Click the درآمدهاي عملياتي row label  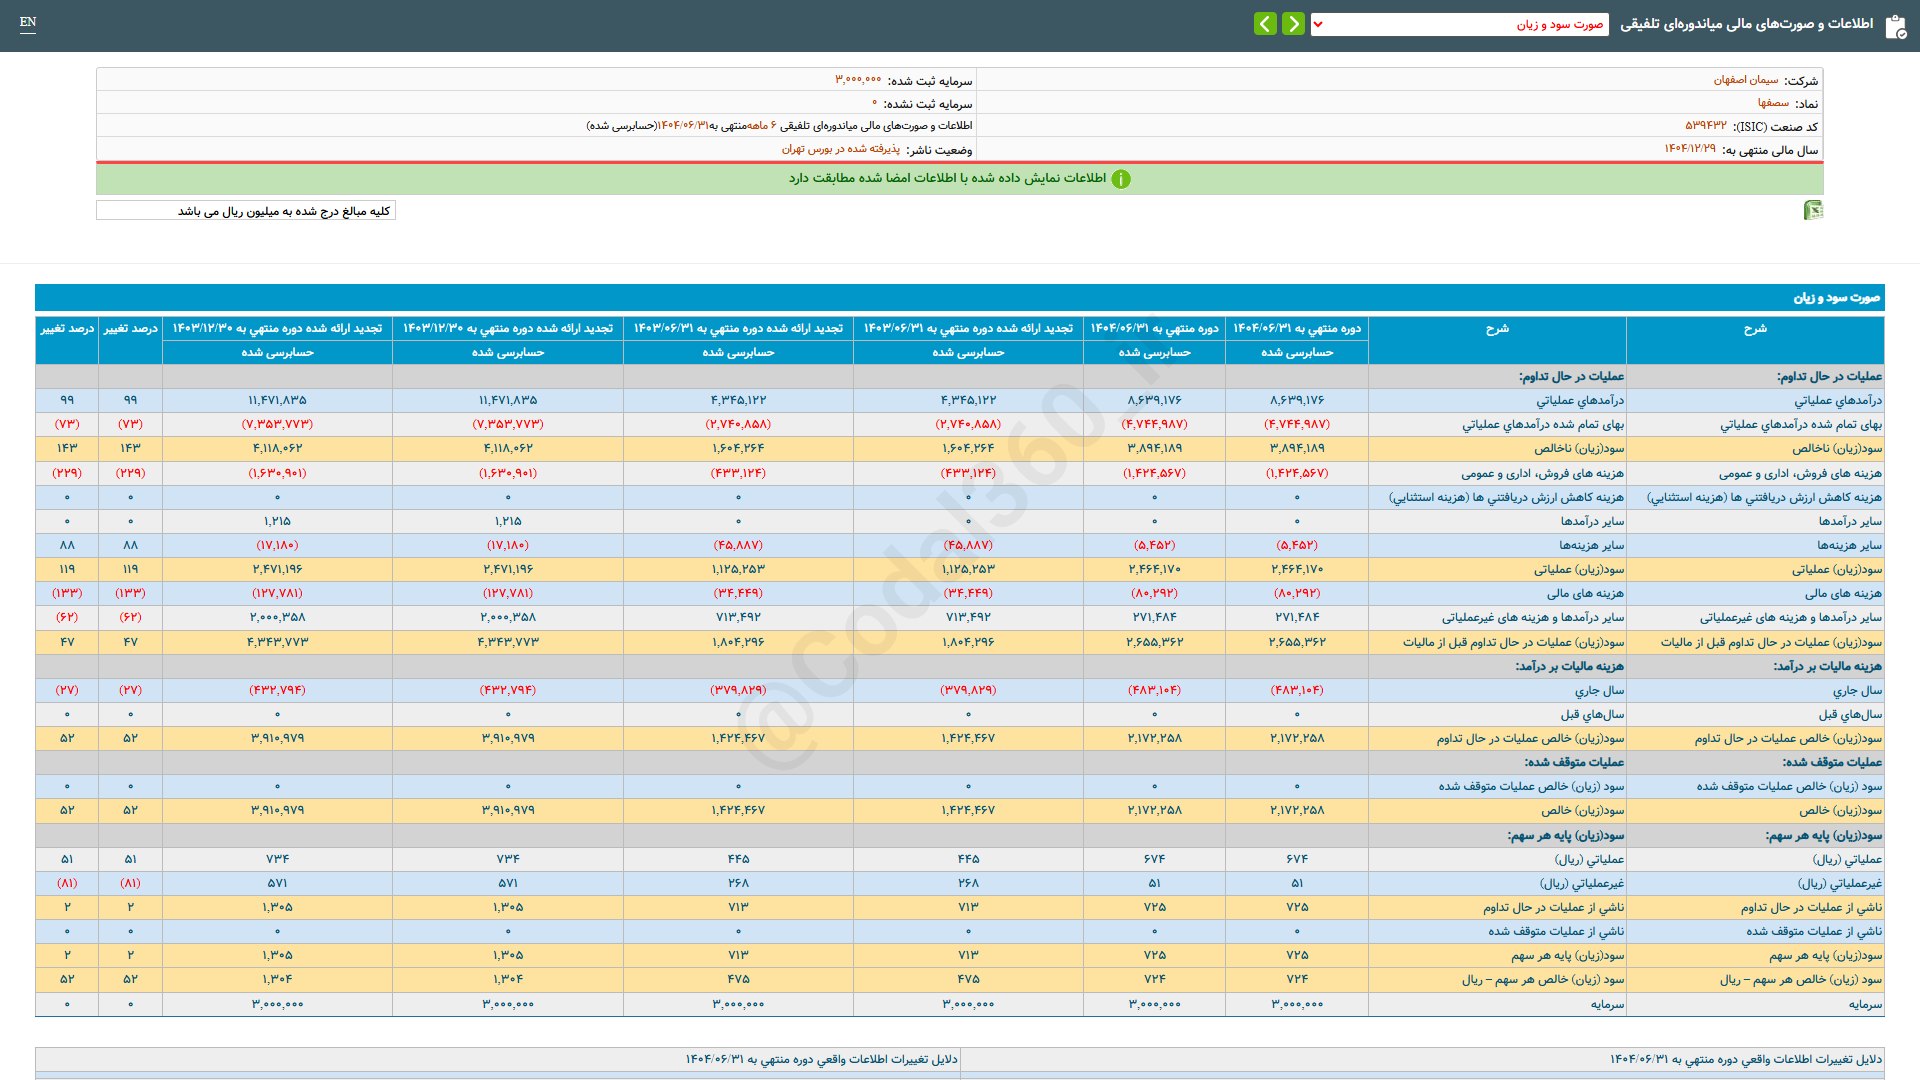pos(1837,401)
